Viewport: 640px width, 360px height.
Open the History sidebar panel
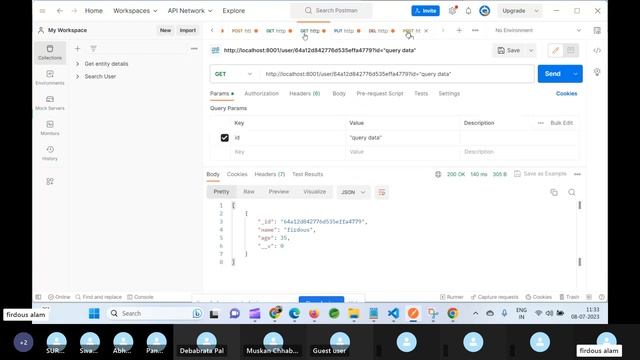[x=50, y=153]
